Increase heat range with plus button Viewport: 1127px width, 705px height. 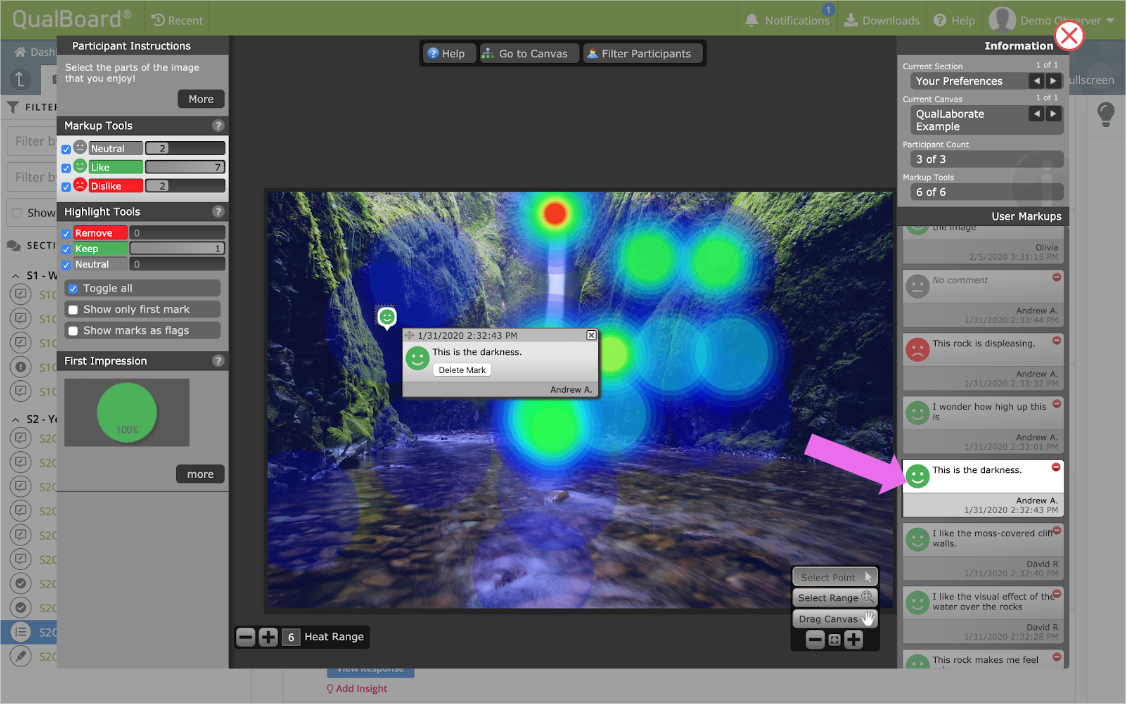[268, 637]
